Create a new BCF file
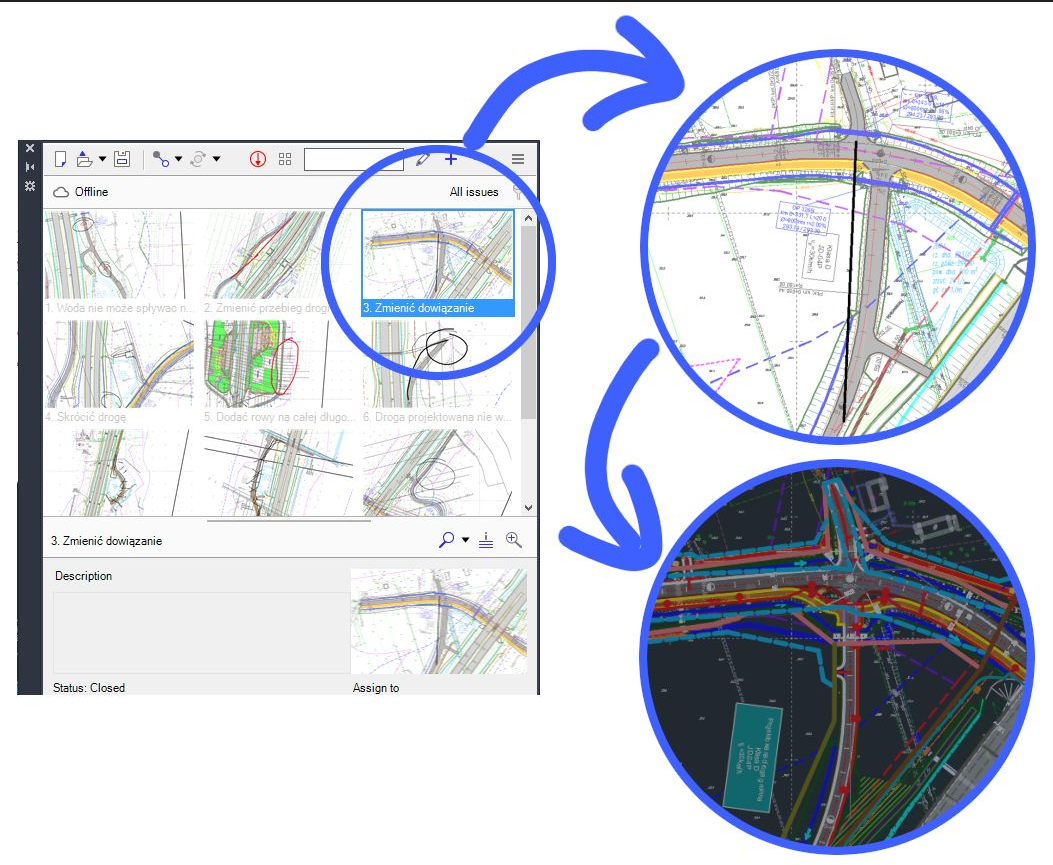Viewport: 1053px width, 865px height. click(x=60, y=159)
